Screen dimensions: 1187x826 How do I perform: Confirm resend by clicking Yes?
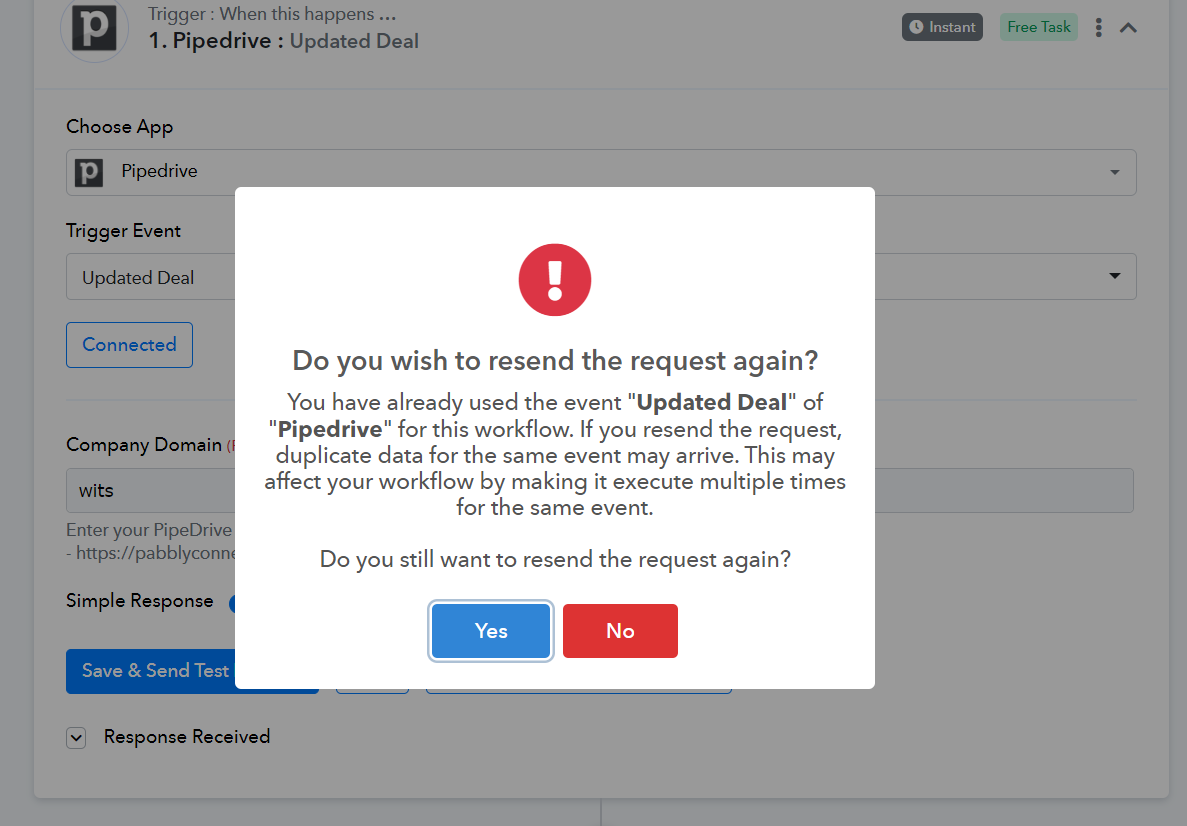pos(491,631)
